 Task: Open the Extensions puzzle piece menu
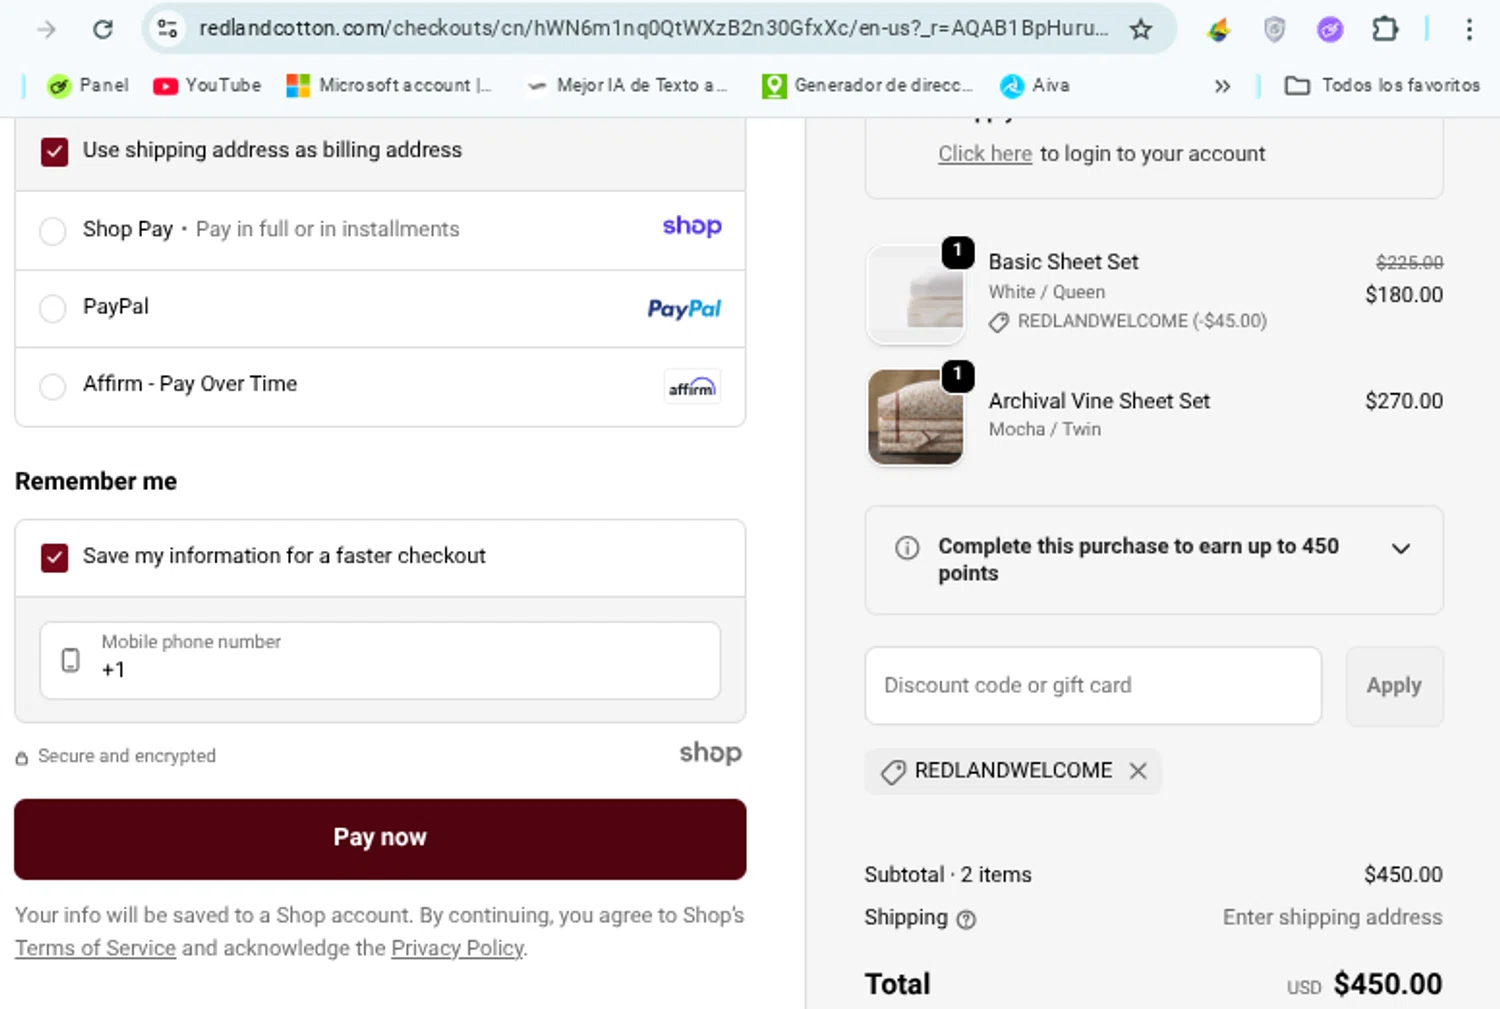point(1385,29)
